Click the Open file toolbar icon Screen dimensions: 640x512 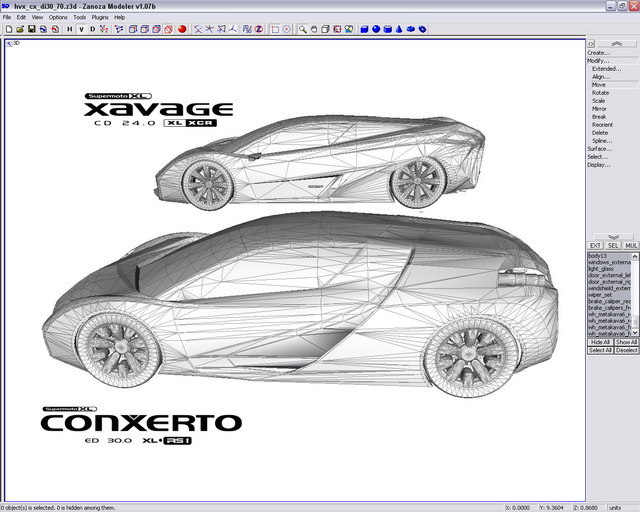[19, 29]
